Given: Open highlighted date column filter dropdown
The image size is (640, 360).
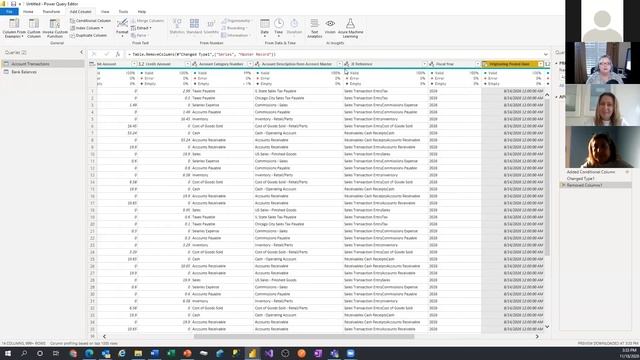Looking at the screenshot, I should 540,64.
